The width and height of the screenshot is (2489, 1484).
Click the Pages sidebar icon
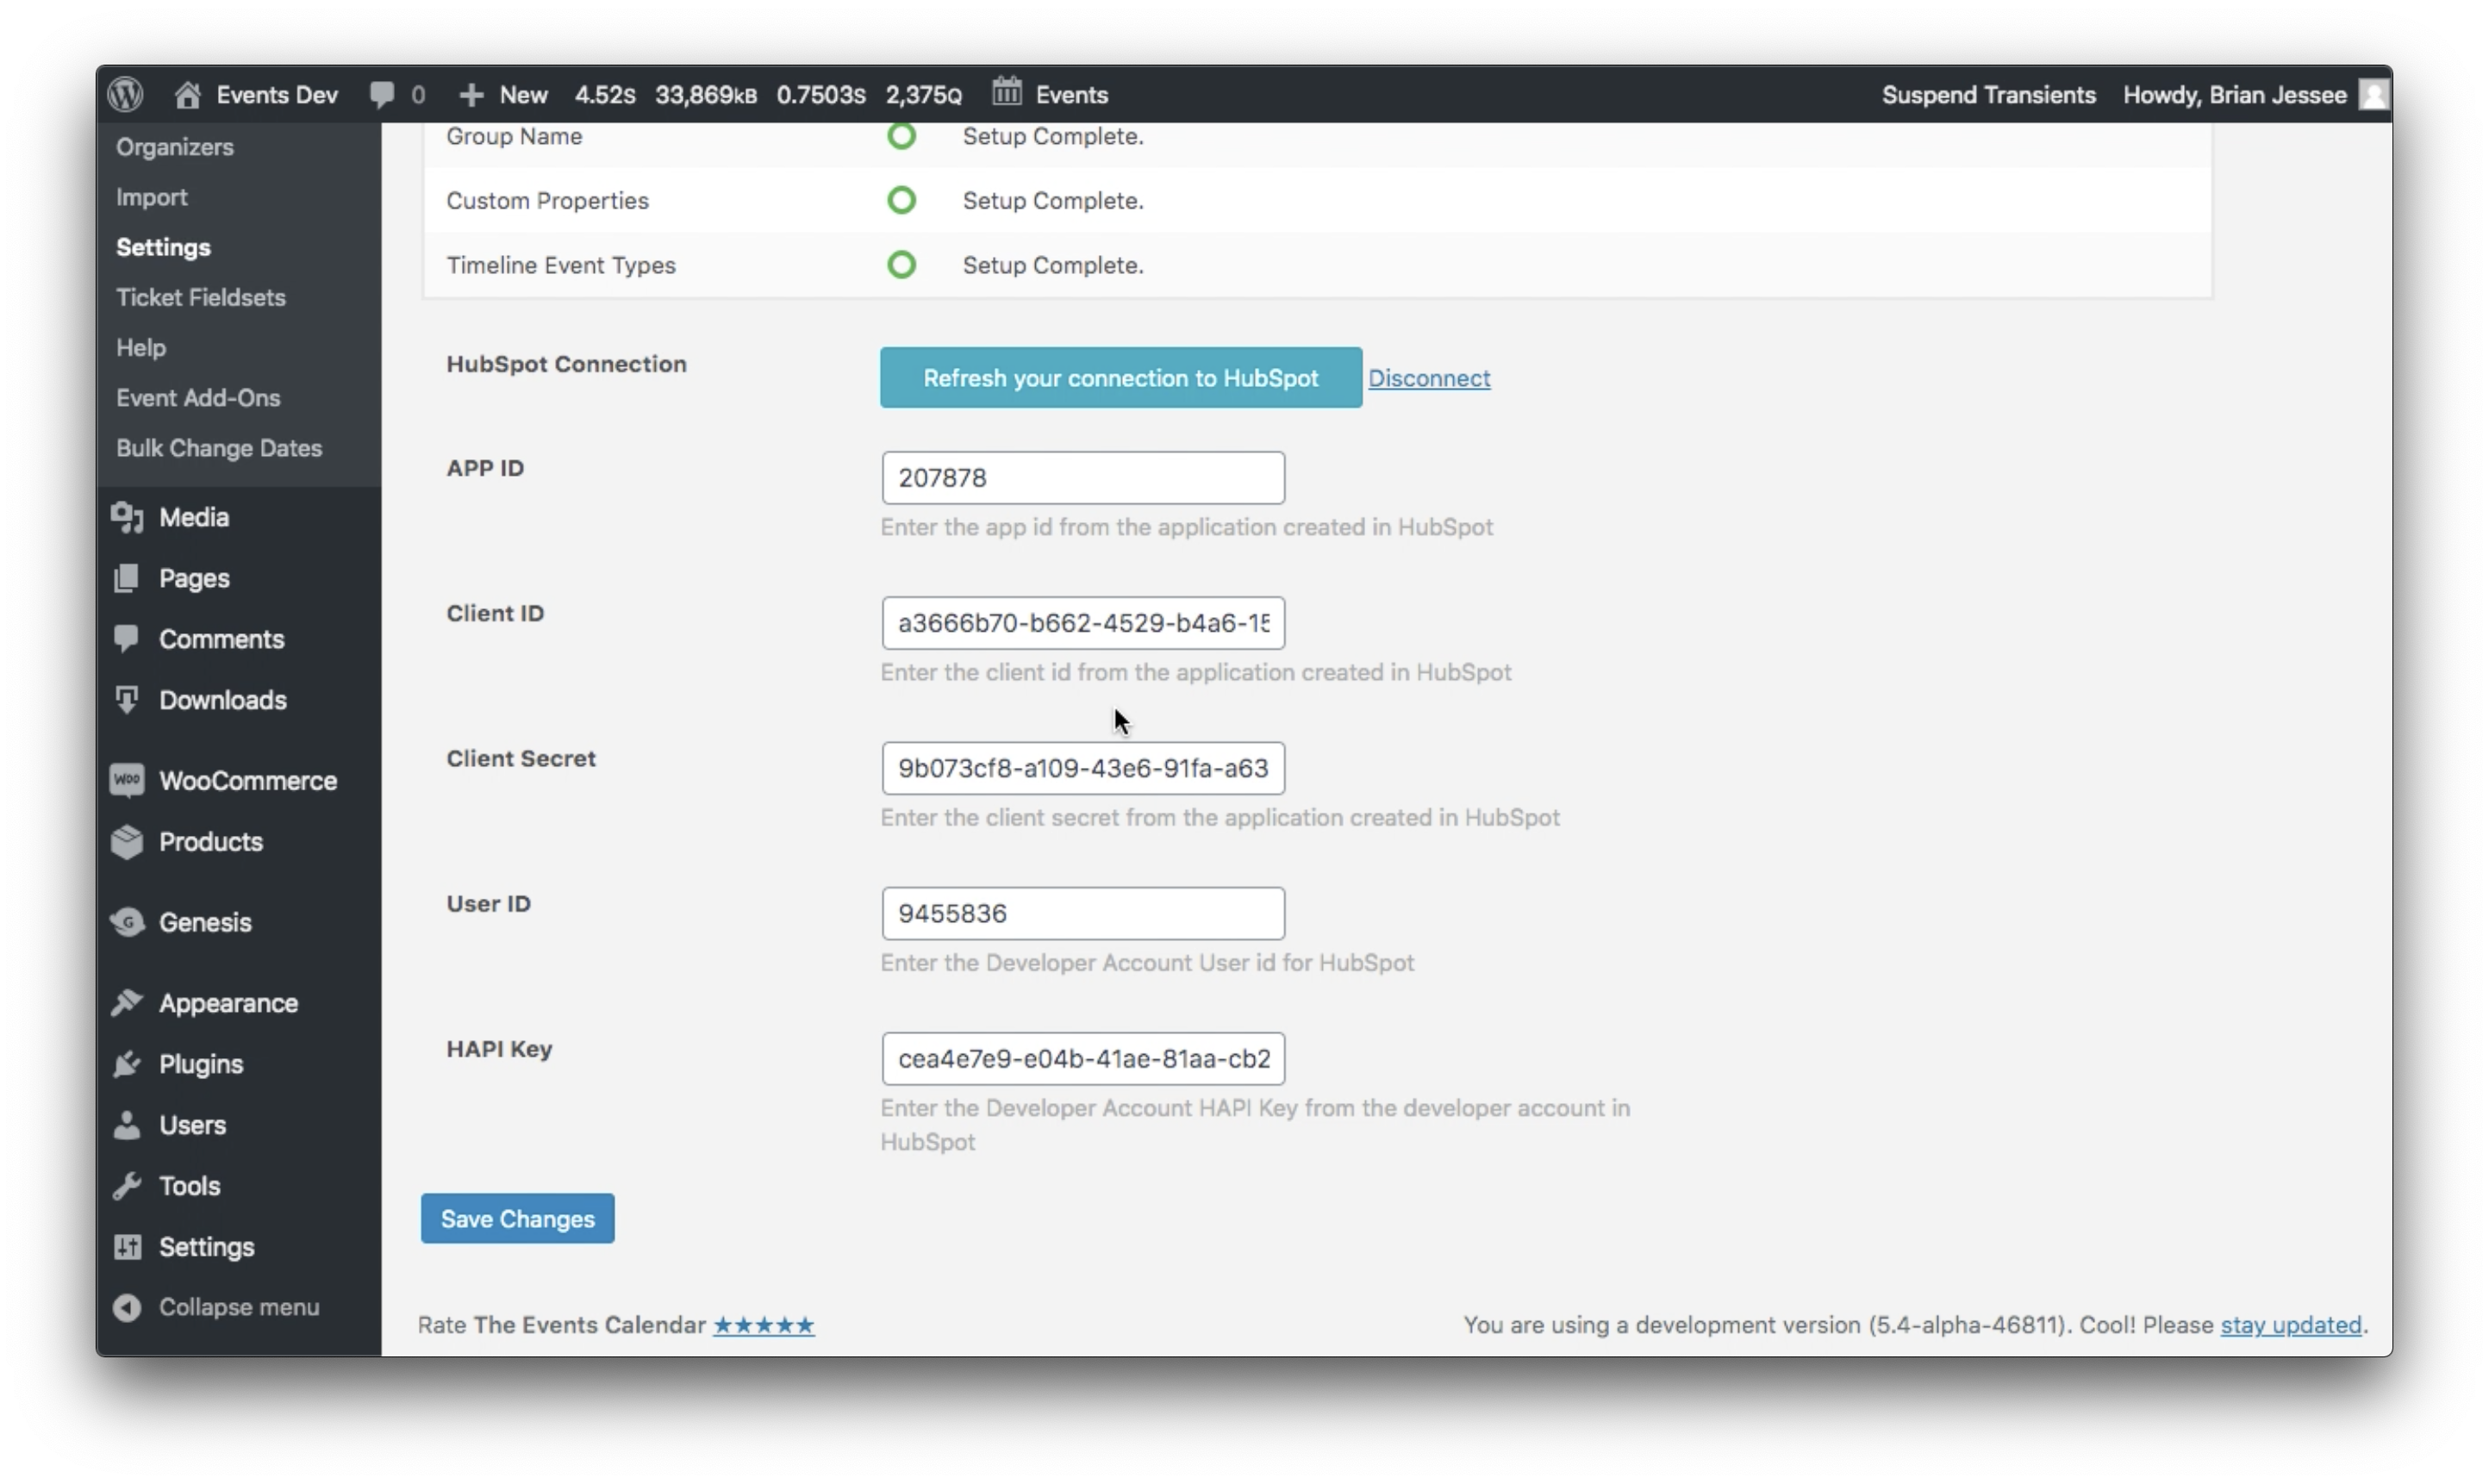coord(127,578)
